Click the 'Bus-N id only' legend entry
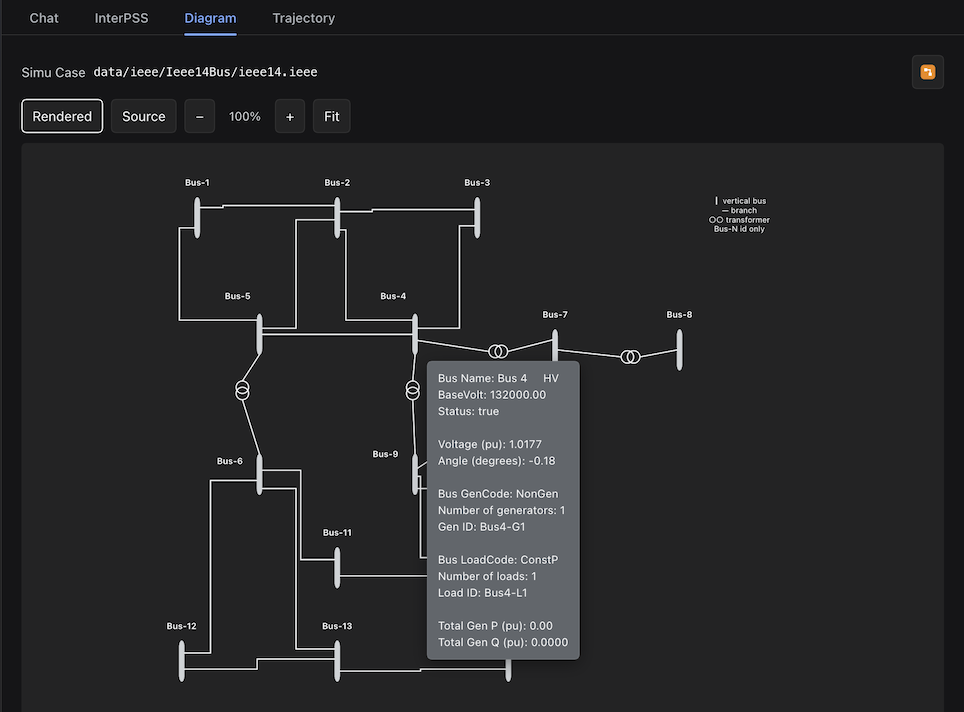Viewport: 964px width, 712px height. (739, 229)
